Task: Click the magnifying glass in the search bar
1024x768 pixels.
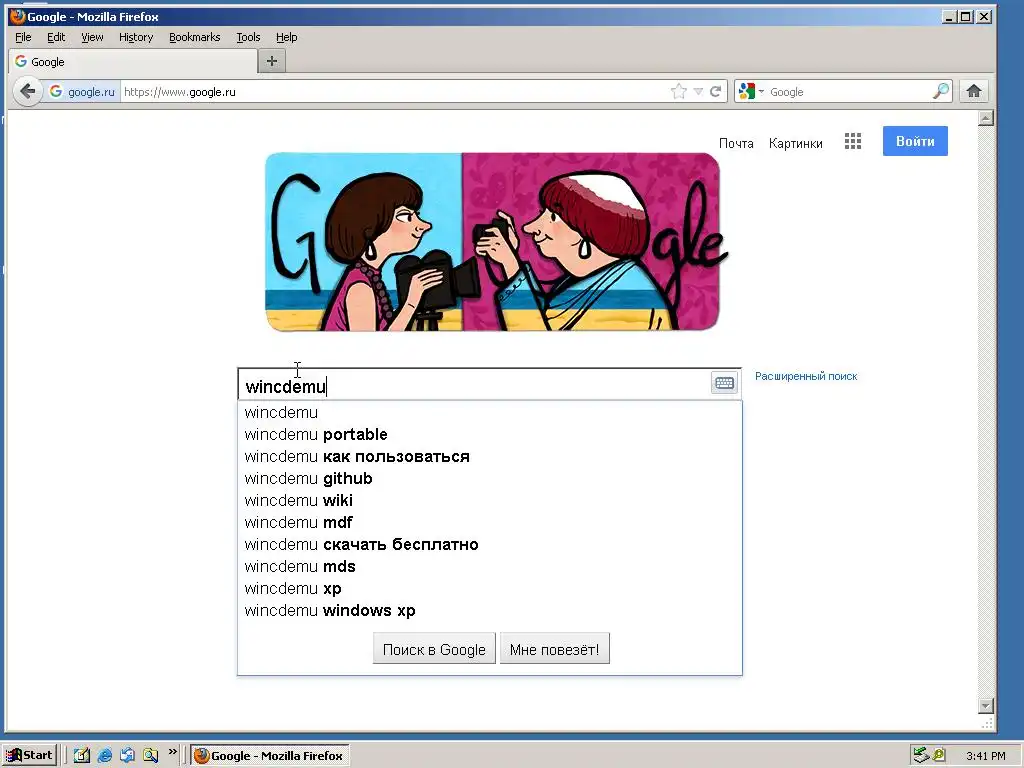Action: [x=941, y=91]
